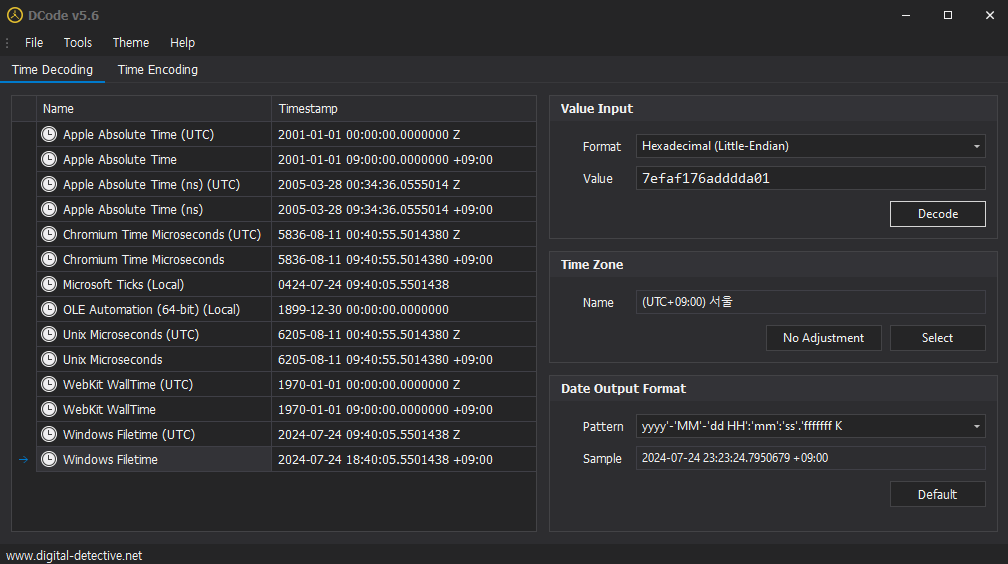Viewport: 1008px width, 564px height.
Task: Click the Name column header
Action: click(154, 109)
